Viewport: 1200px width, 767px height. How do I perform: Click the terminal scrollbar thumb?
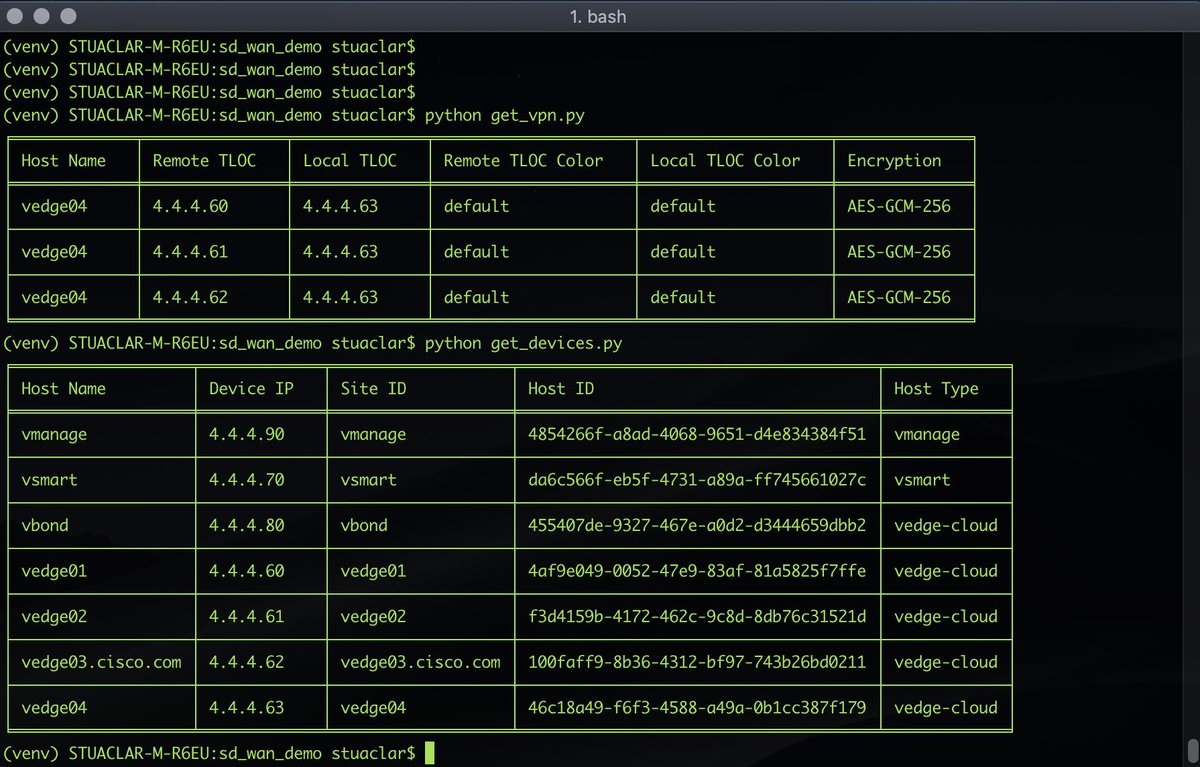[1192, 751]
